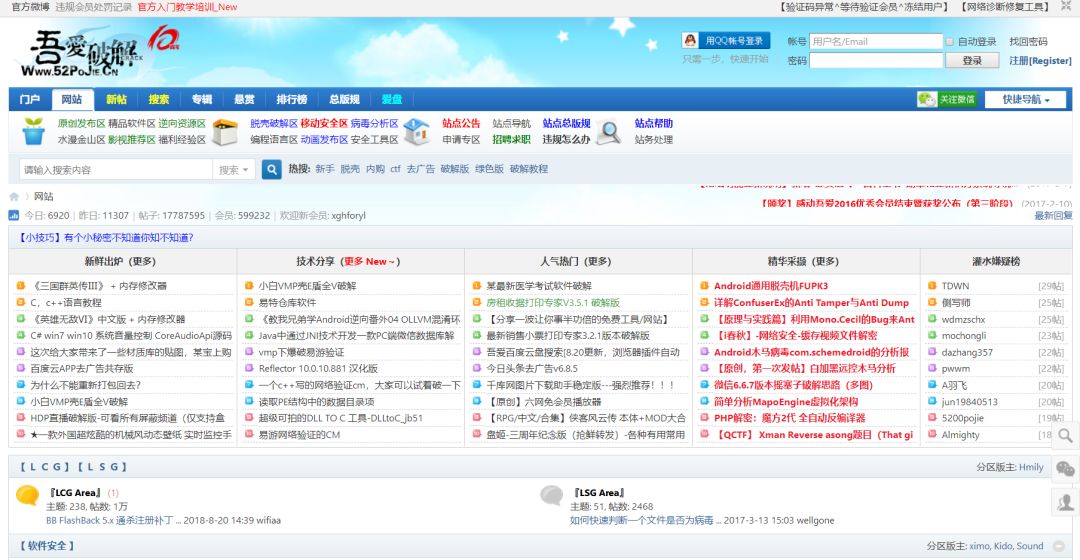Click 更多 New in 技术分享 header
1080x560 pixels.
tap(368, 262)
